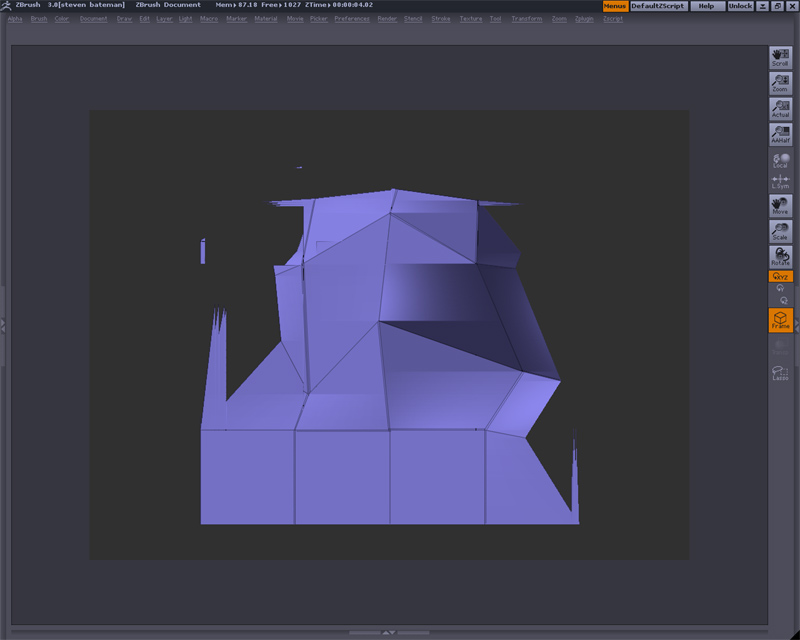
Task: Click the Help button
Action: click(x=706, y=5)
